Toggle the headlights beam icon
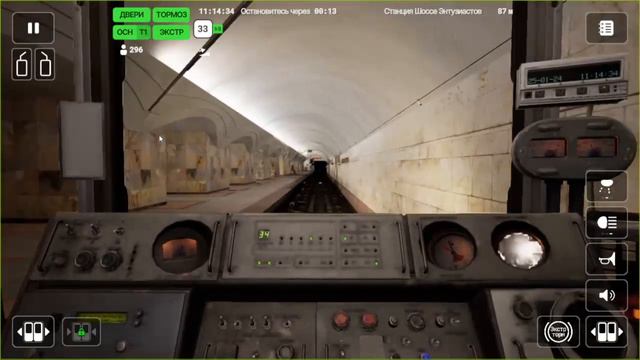This screenshot has height=360, width=640. [x=607, y=223]
